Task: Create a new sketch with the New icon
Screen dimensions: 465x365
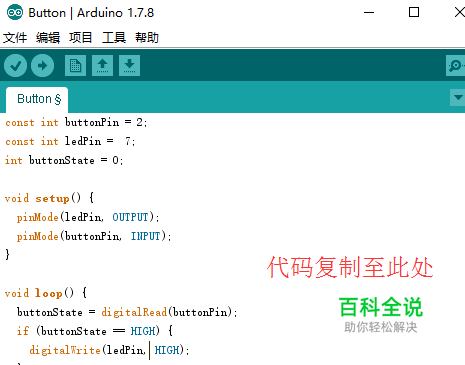Action: (75, 66)
